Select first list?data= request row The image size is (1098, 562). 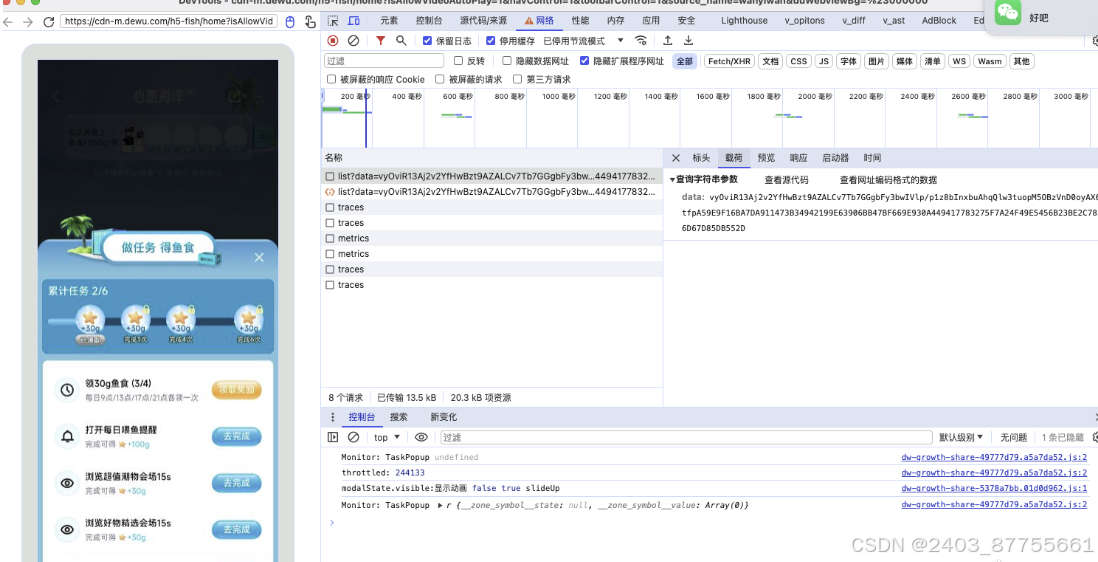point(492,176)
